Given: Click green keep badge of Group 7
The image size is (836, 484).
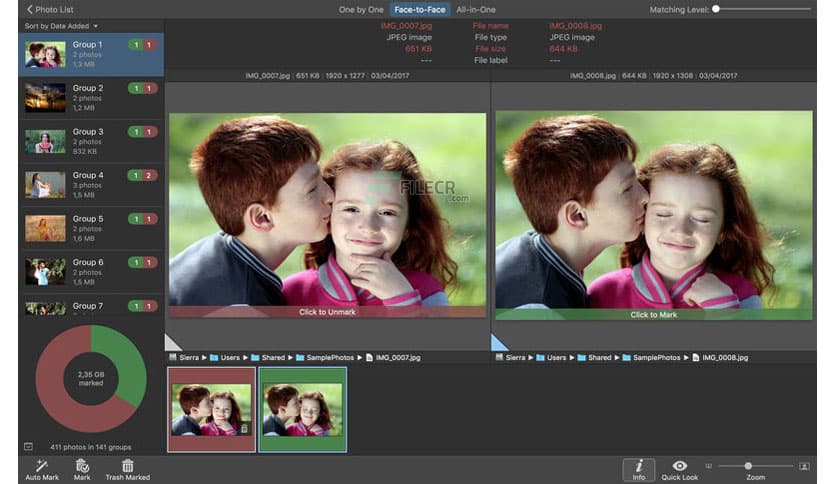Looking at the screenshot, I should click(x=136, y=306).
